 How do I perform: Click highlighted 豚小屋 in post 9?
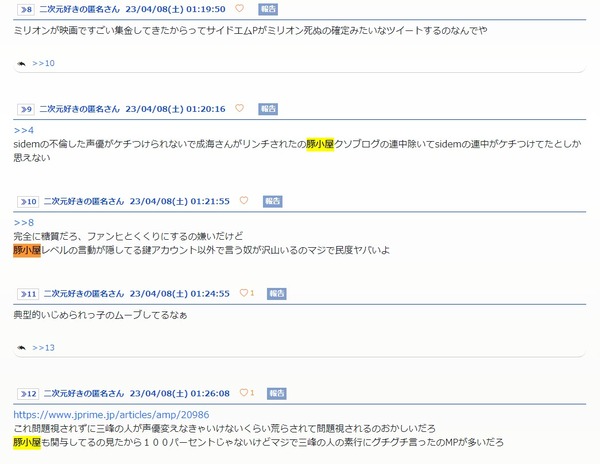pyautogui.click(x=320, y=144)
